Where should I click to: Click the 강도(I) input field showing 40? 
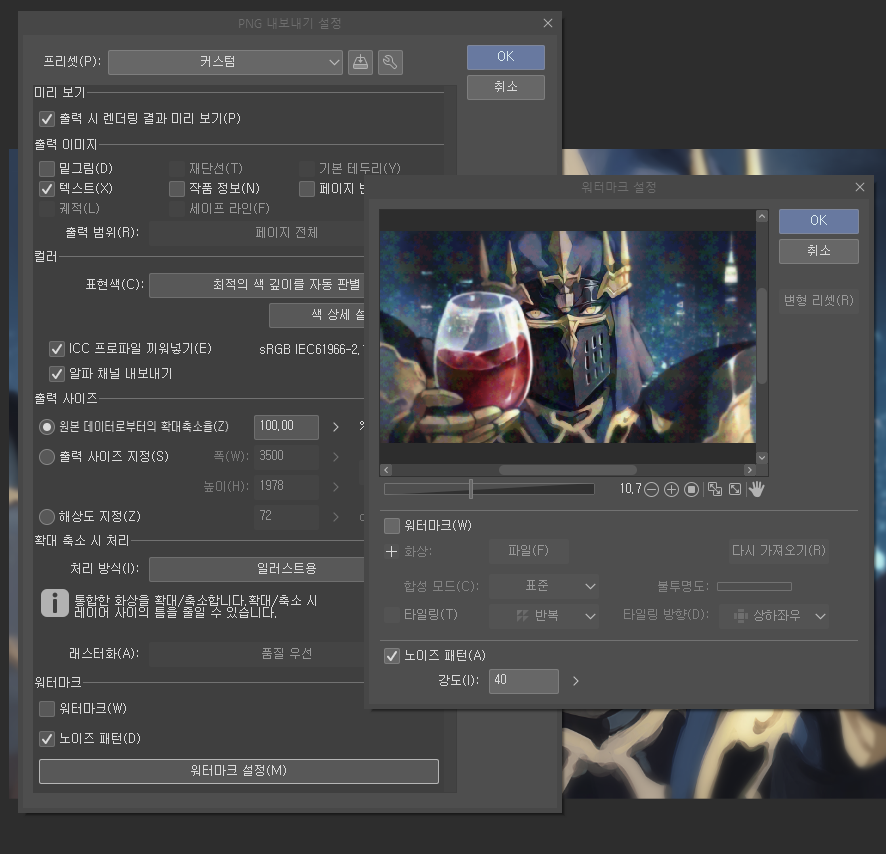click(524, 681)
